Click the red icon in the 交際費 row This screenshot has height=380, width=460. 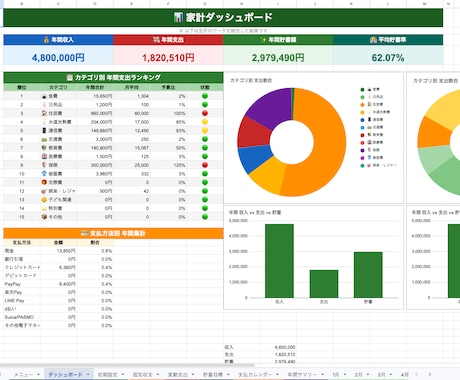click(44, 182)
